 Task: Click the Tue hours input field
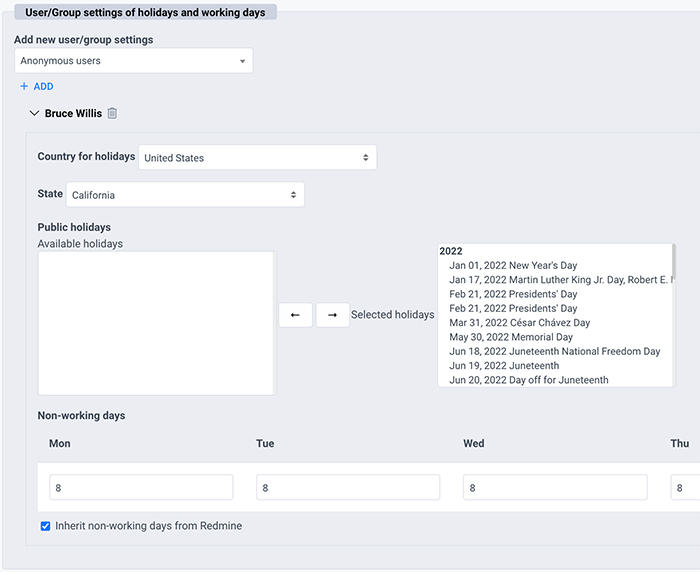point(348,487)
